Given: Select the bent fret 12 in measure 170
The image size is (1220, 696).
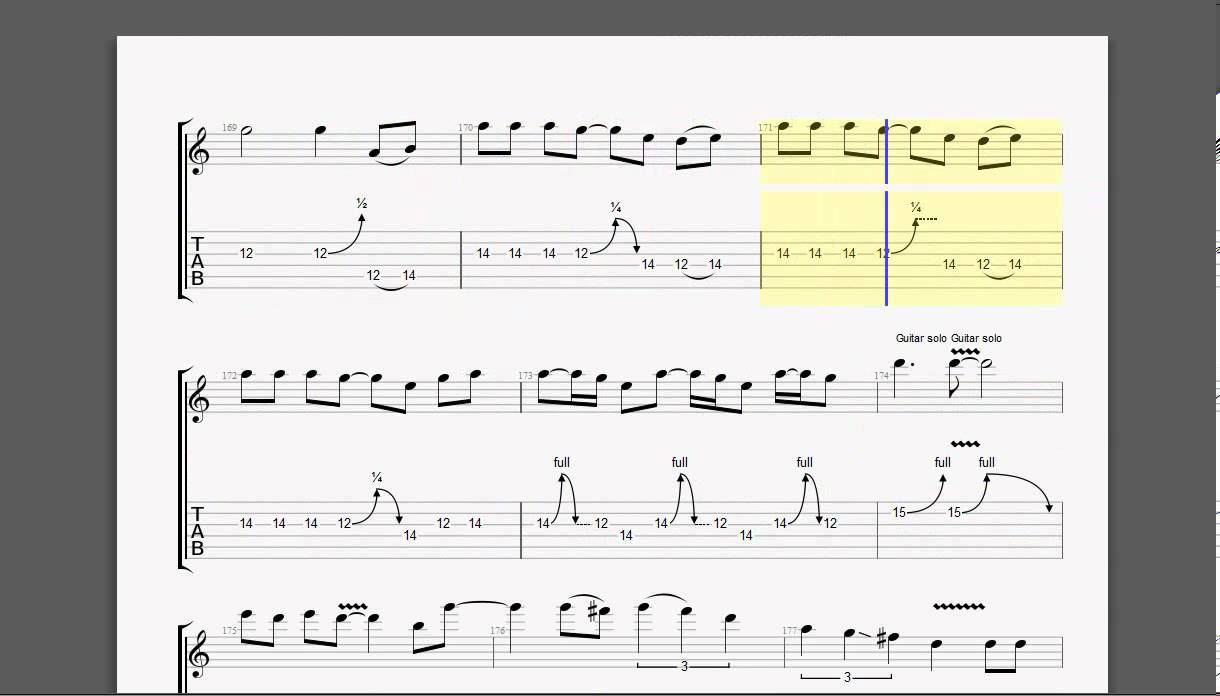Looking at the screenshot, I should 582,253.
